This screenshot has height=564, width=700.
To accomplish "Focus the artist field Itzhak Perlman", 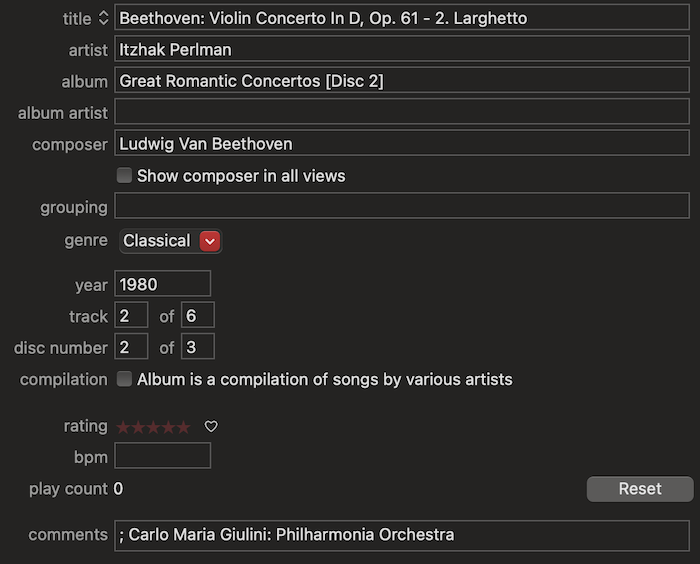I will click(x=401, y=49).
